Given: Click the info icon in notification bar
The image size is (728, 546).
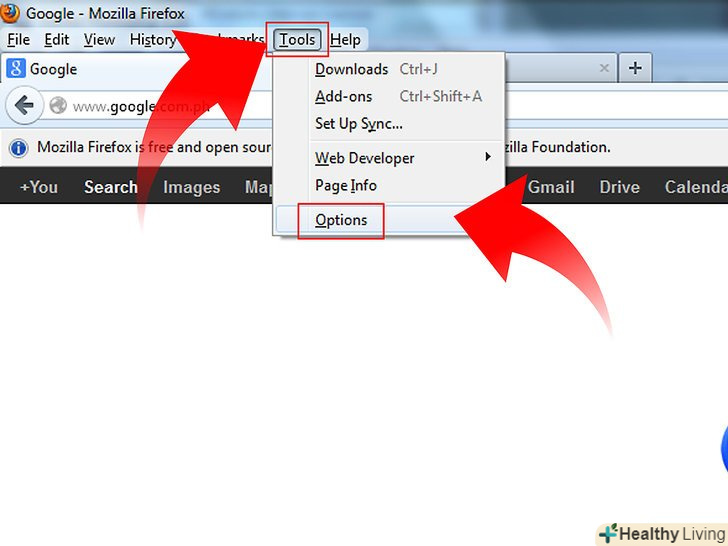Looking at the screenshot, I should coord(19,148).
